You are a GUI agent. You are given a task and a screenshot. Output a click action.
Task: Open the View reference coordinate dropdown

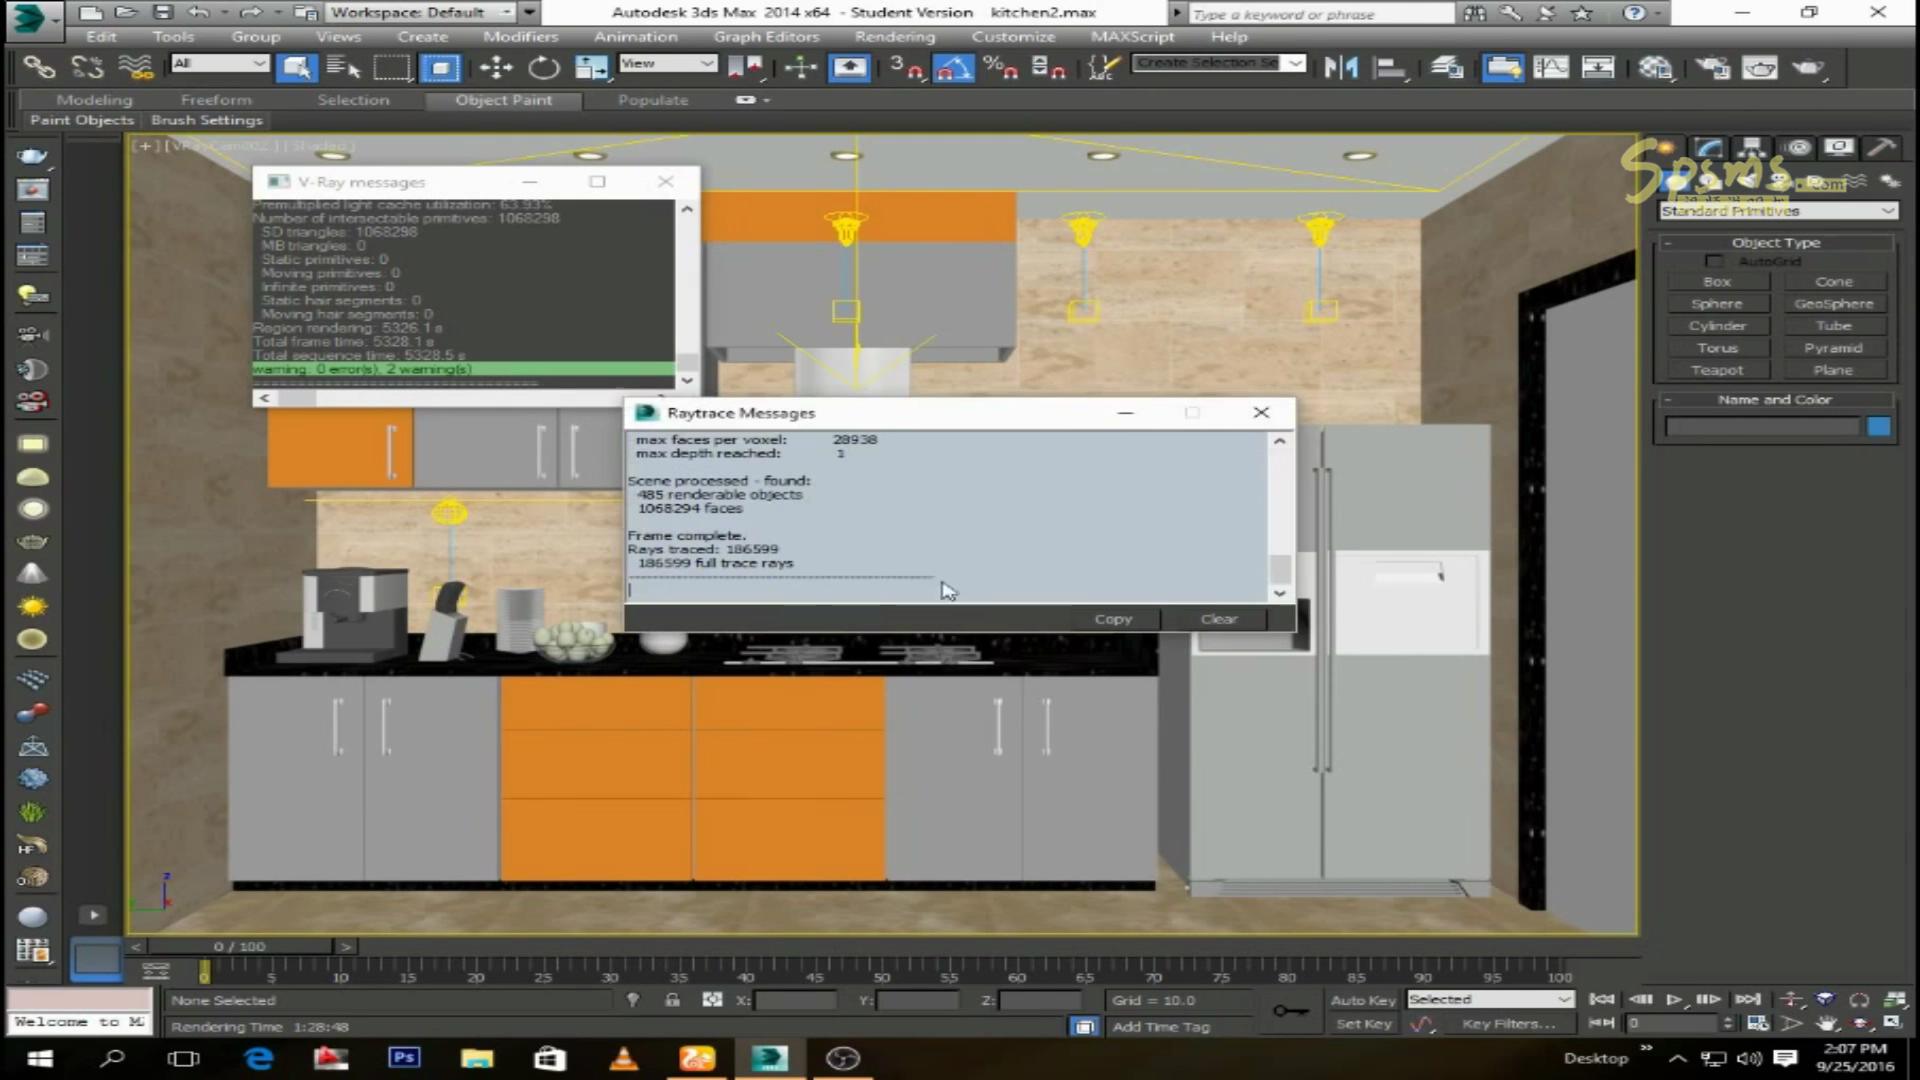(667, 63)
